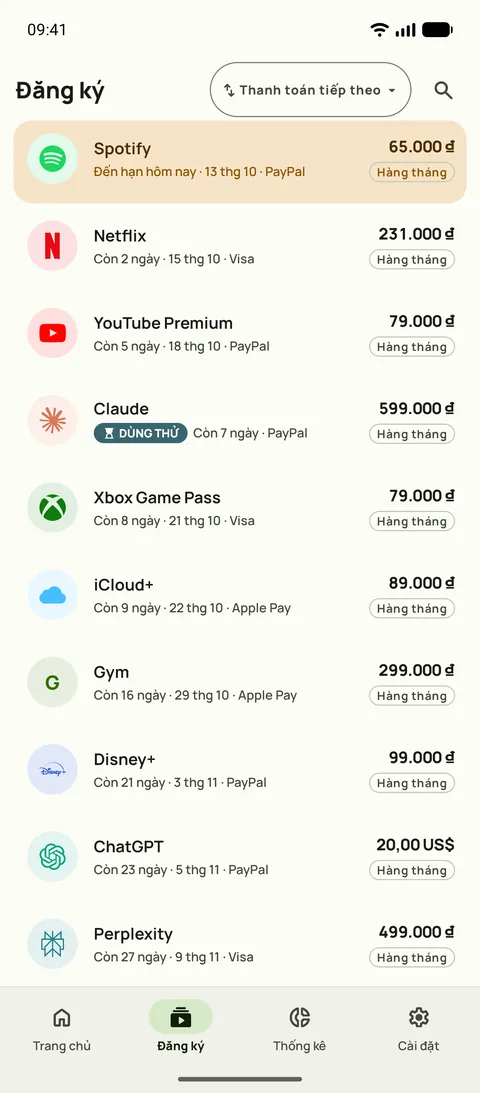Image resolution: width=480 pixels, height=1093 pixels.
Task: Open the Gym subscription entry
Action: click(240, 682)
